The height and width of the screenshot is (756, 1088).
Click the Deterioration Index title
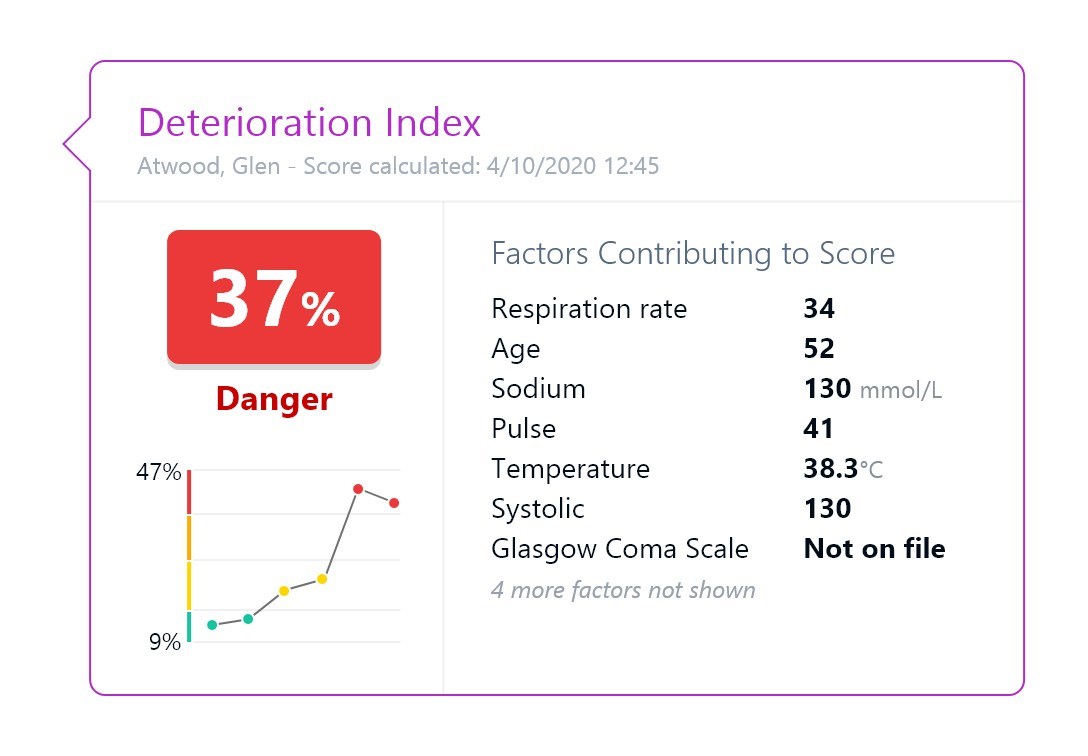309,123
